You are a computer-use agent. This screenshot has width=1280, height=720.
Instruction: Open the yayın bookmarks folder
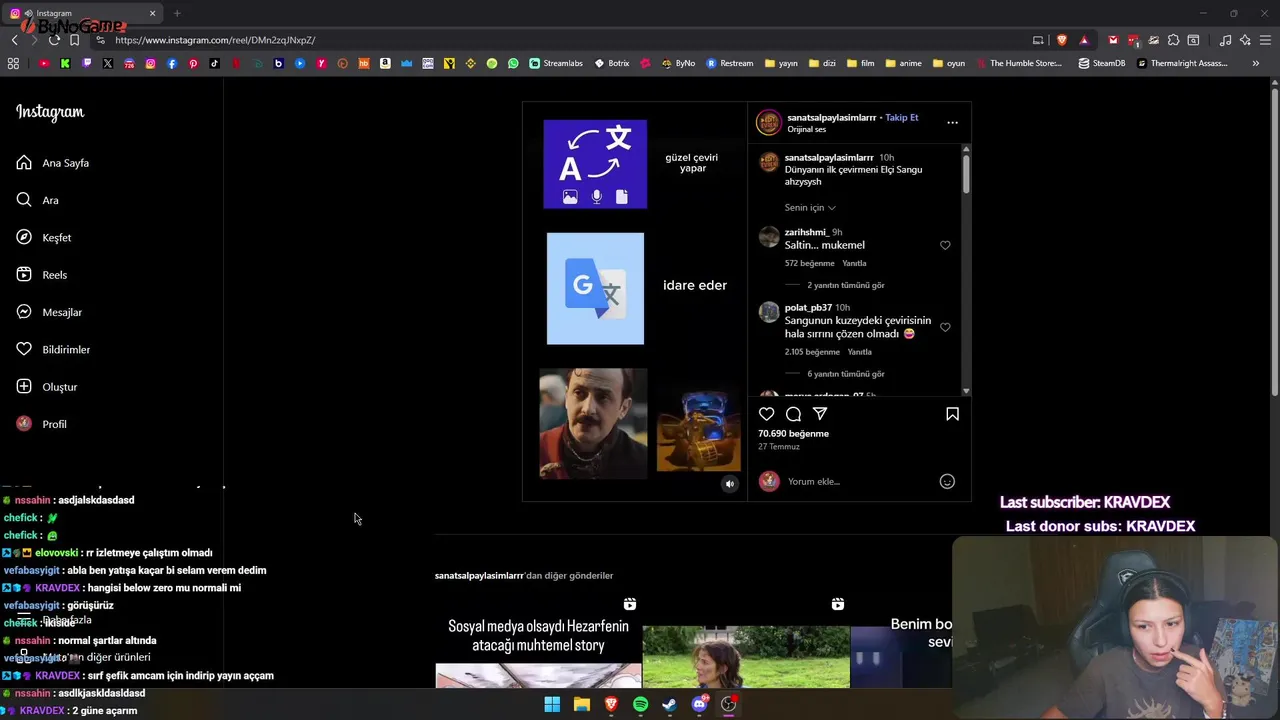781,63
